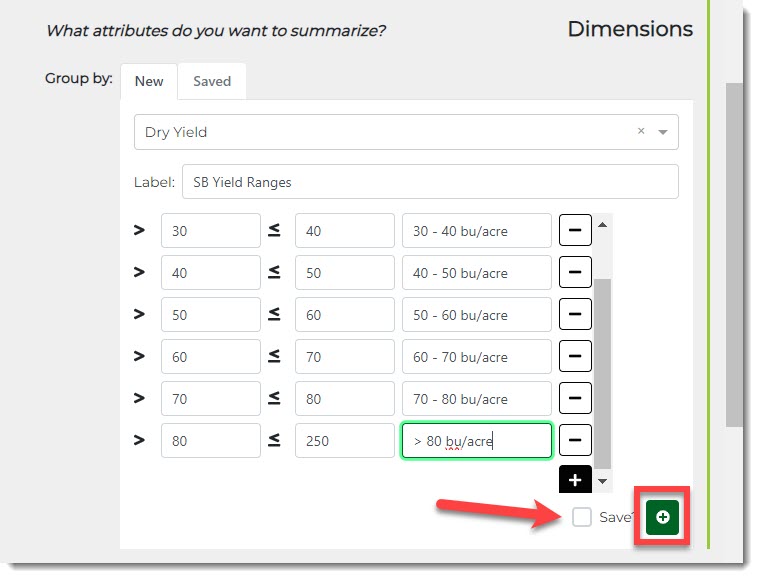758x578 pixels.
Task: Remove the > 80 bu/acre range row
Action: 574,441
